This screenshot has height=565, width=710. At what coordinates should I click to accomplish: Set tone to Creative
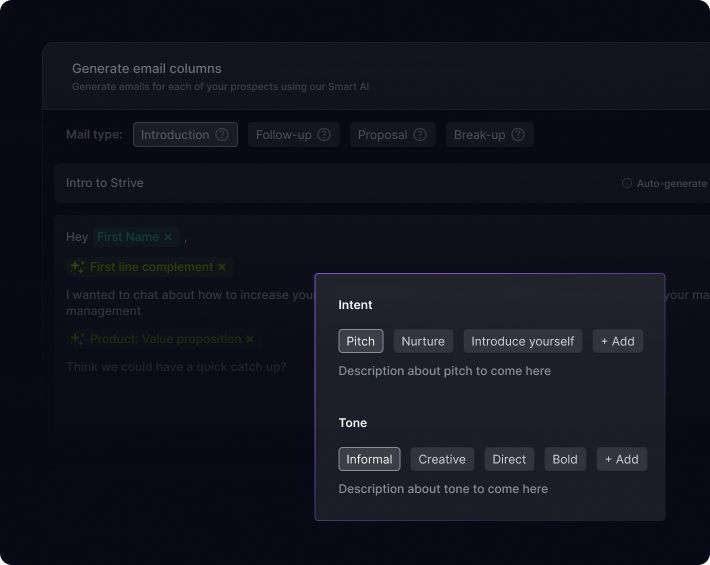coord(442,459)
